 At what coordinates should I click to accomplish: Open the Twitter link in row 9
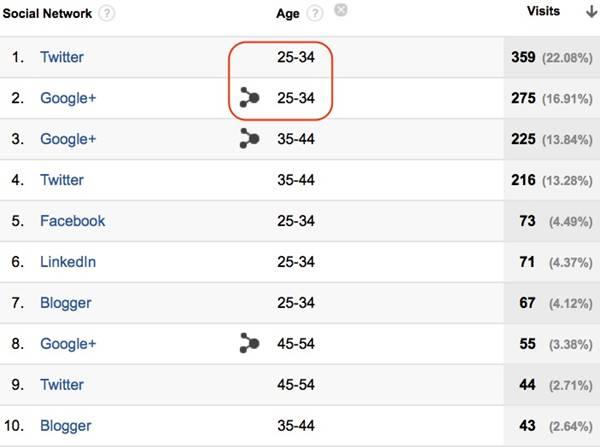(x=62, y=384)
